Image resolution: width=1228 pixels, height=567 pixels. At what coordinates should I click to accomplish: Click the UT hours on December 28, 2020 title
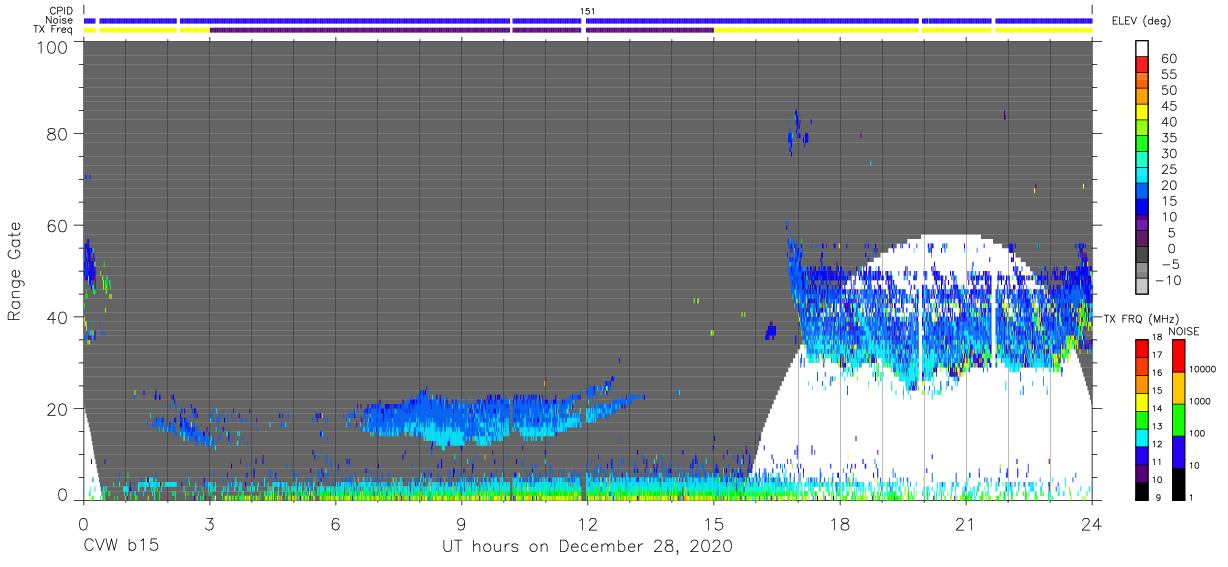[587, 547]
